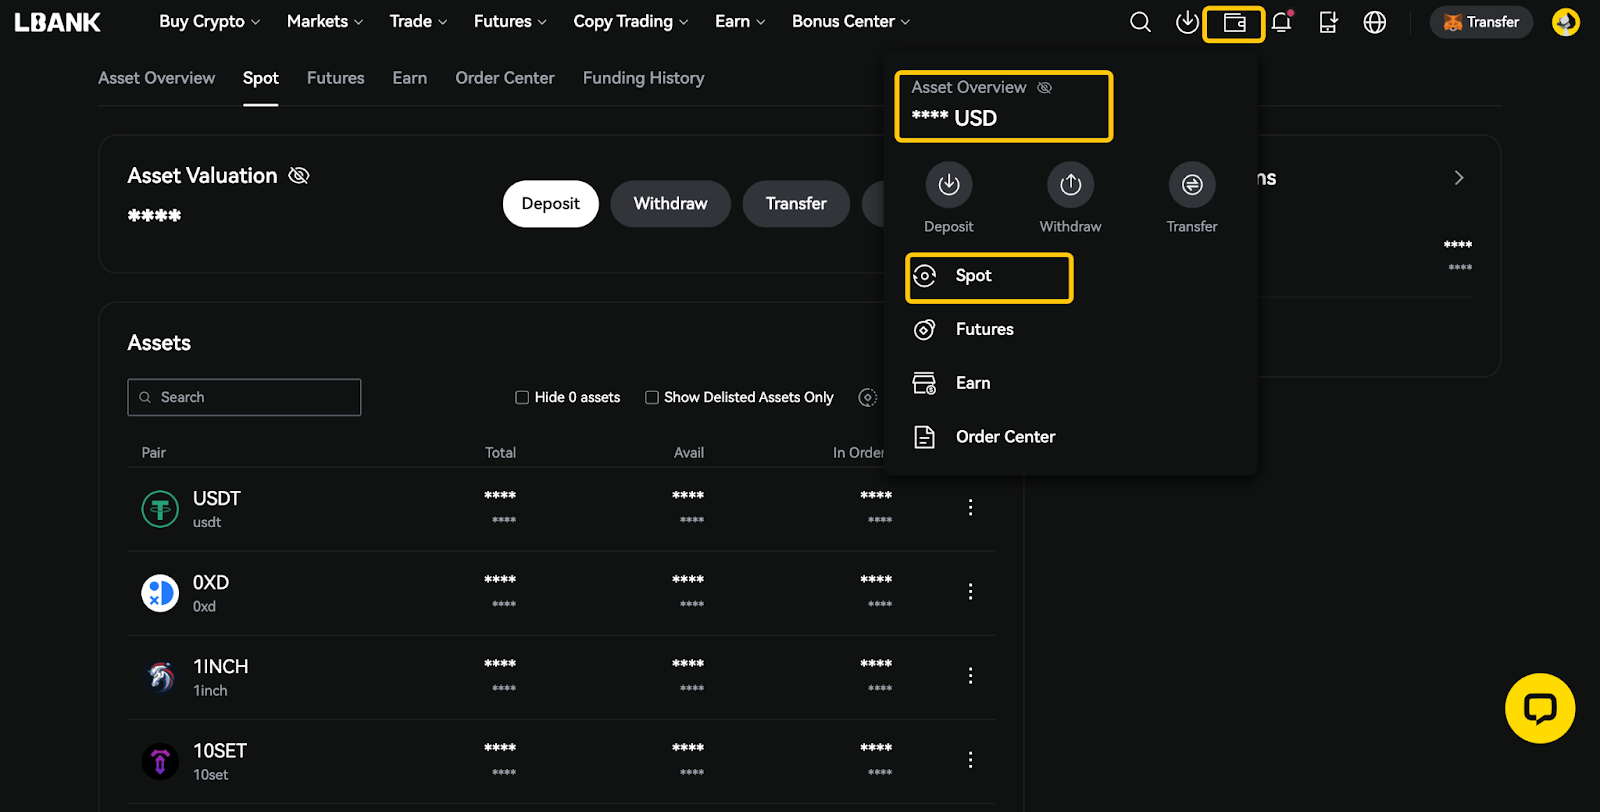Click Asset Overview USD balance in dropdown

tap(954, 118)
